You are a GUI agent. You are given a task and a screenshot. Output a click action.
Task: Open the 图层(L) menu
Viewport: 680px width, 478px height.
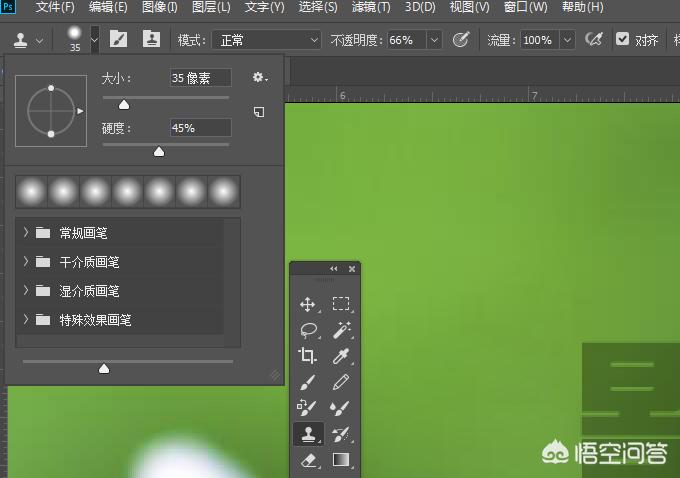pyautogui.click(x=210, y=7)
